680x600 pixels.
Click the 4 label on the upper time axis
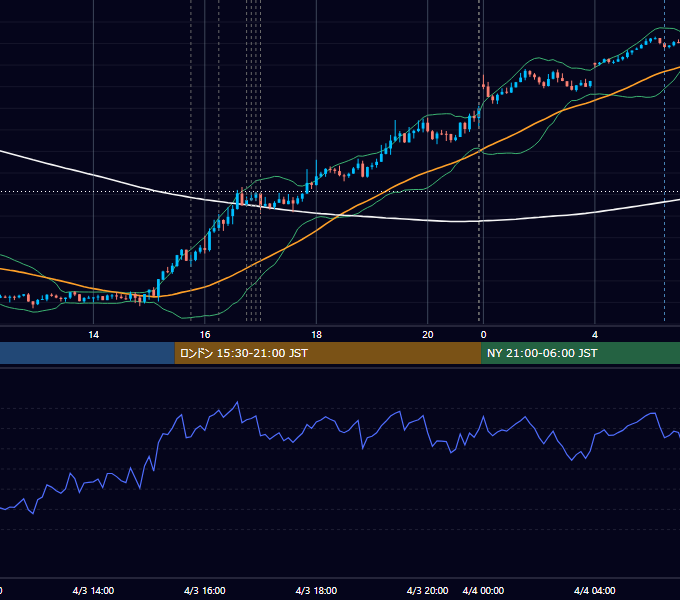coord(595,335)
